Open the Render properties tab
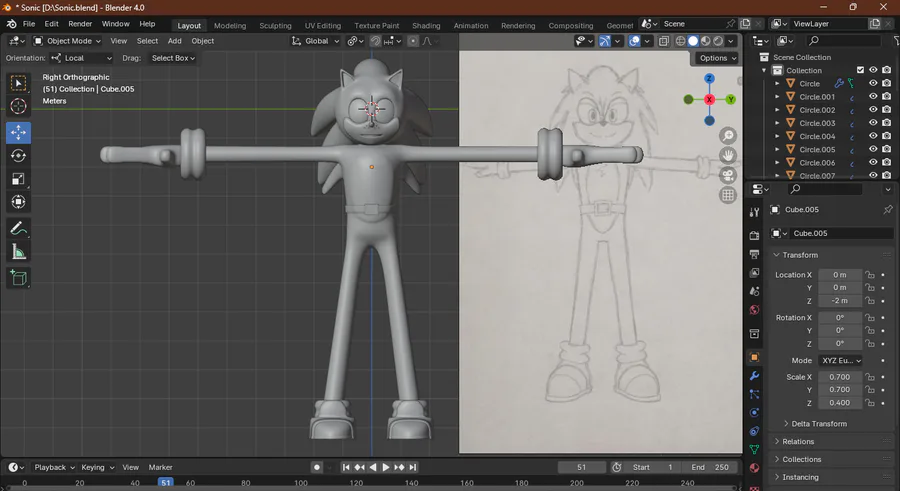The image size is (900, 491). point(754,235)
